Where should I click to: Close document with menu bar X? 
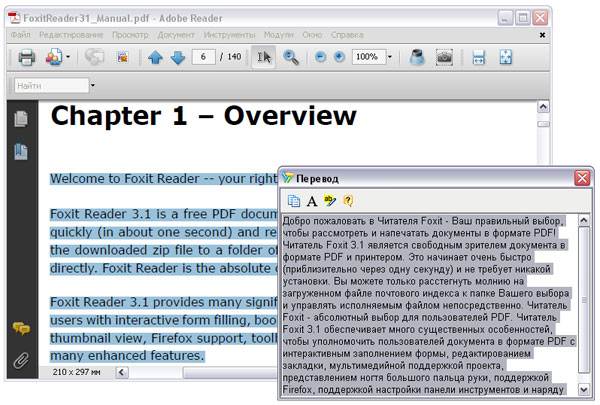tap(542, 35)
